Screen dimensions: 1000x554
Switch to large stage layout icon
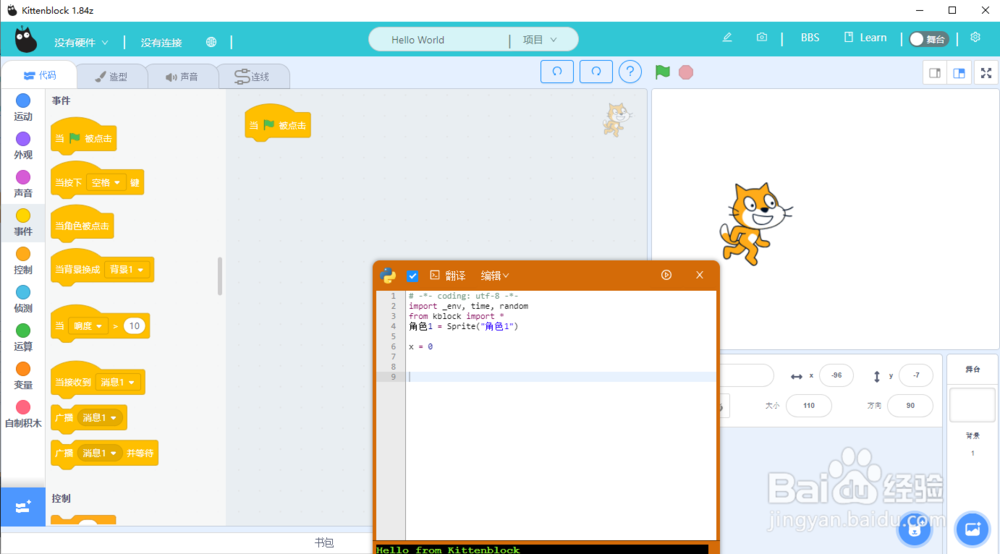[x=959, y=73]
